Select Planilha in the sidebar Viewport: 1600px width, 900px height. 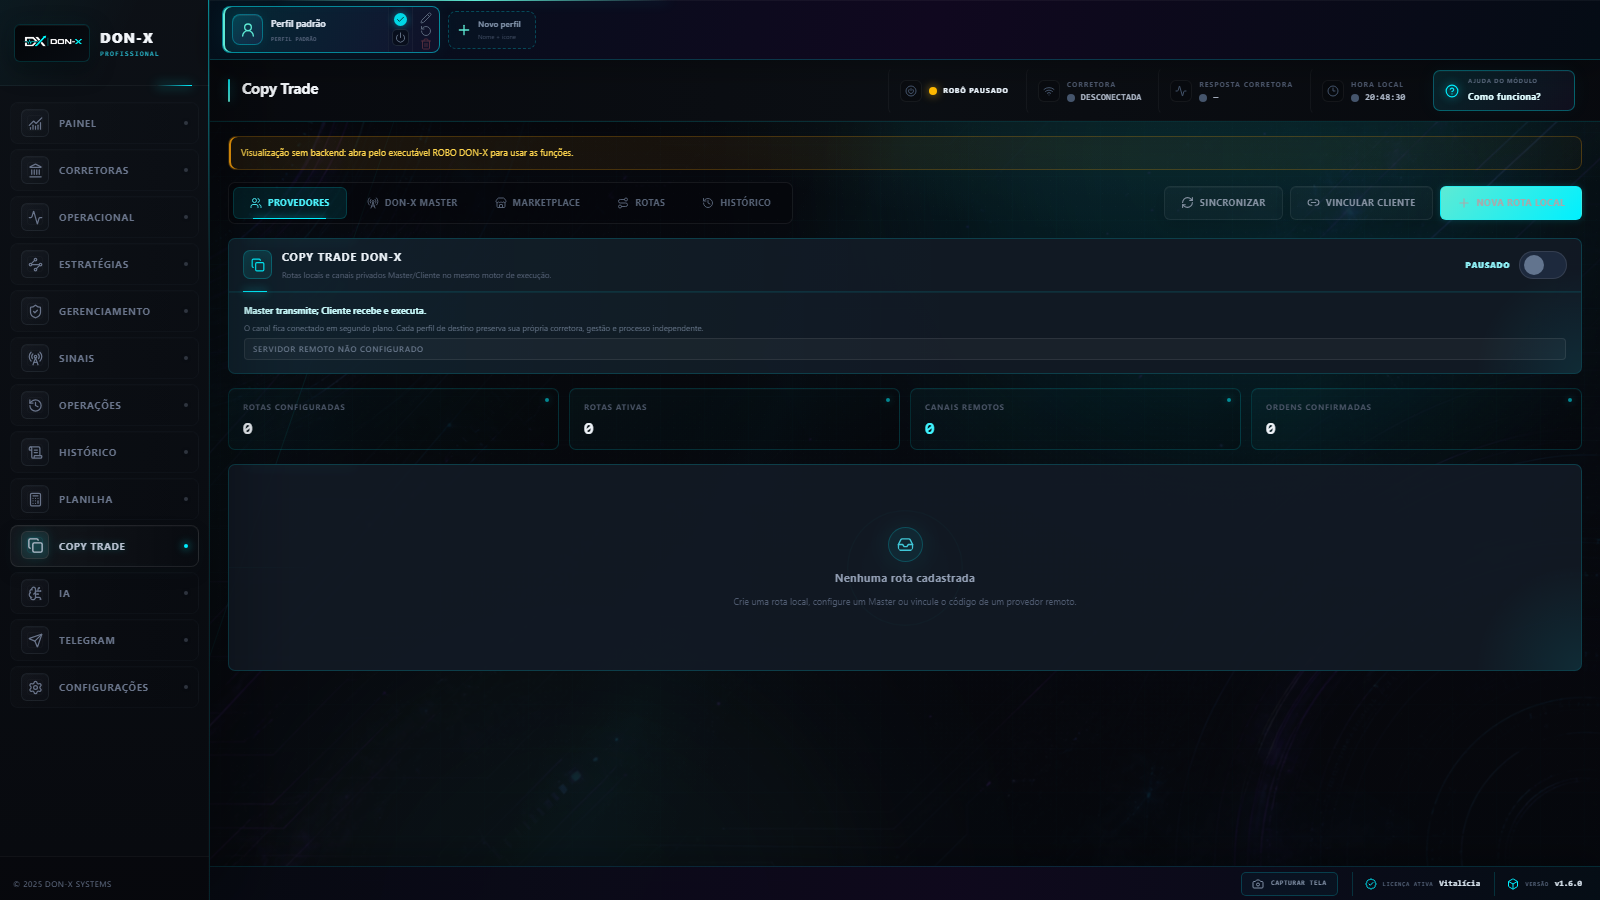tap(105, 499)
